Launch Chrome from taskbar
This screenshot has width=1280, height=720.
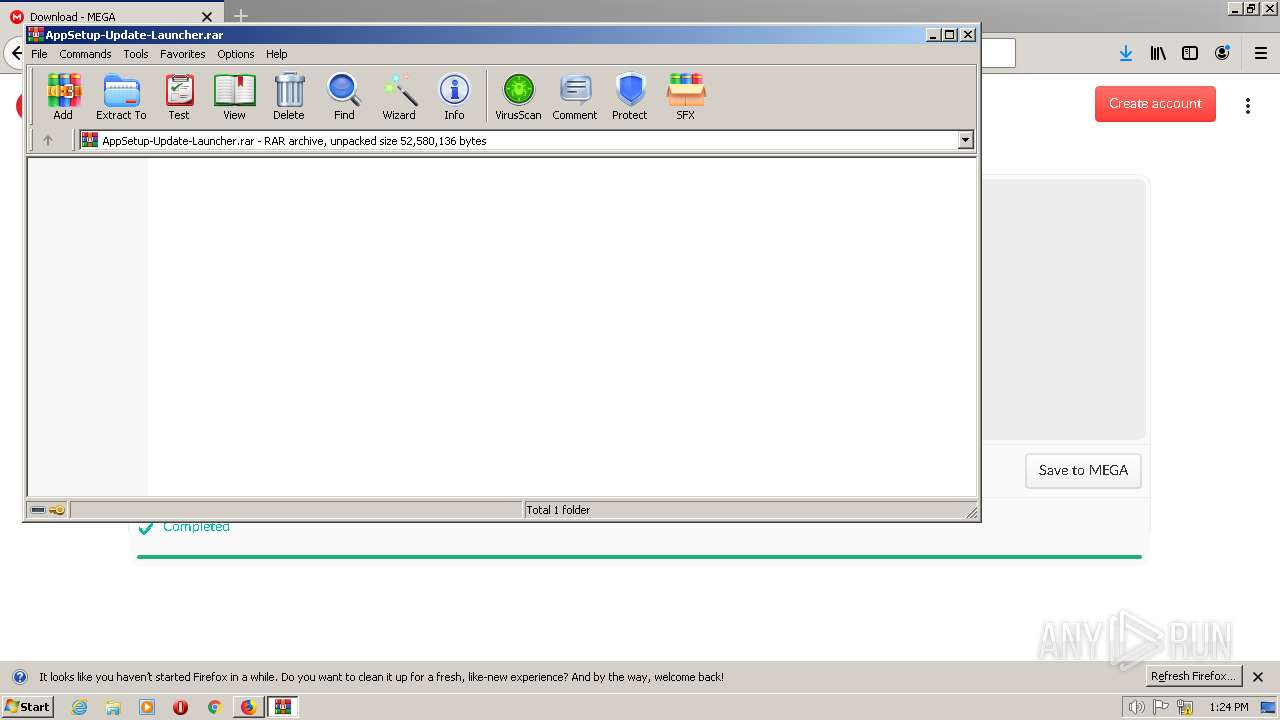point(214,707)
